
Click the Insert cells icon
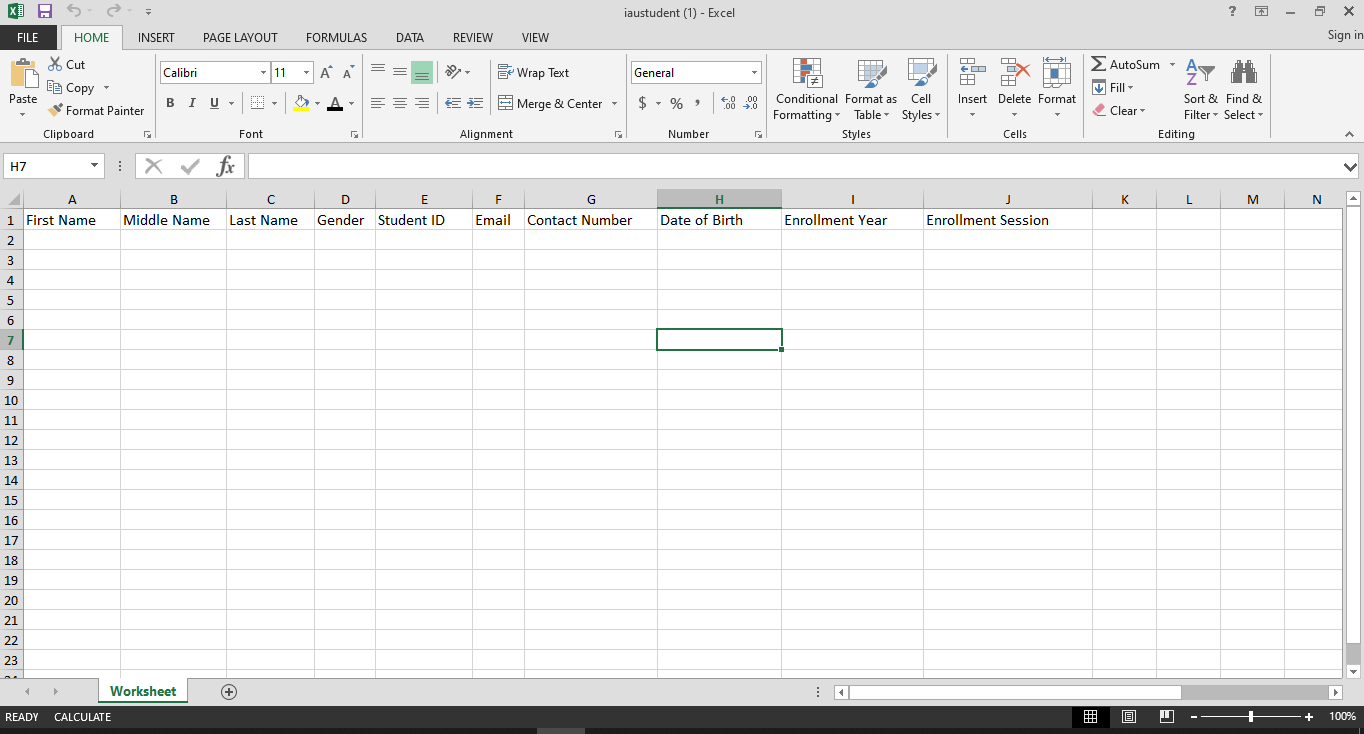(972, 73)
